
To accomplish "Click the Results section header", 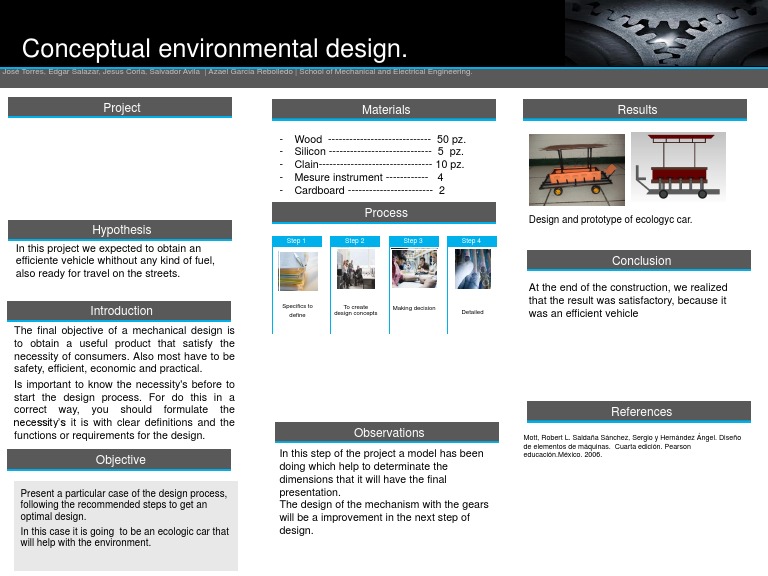I will (635, 110).
